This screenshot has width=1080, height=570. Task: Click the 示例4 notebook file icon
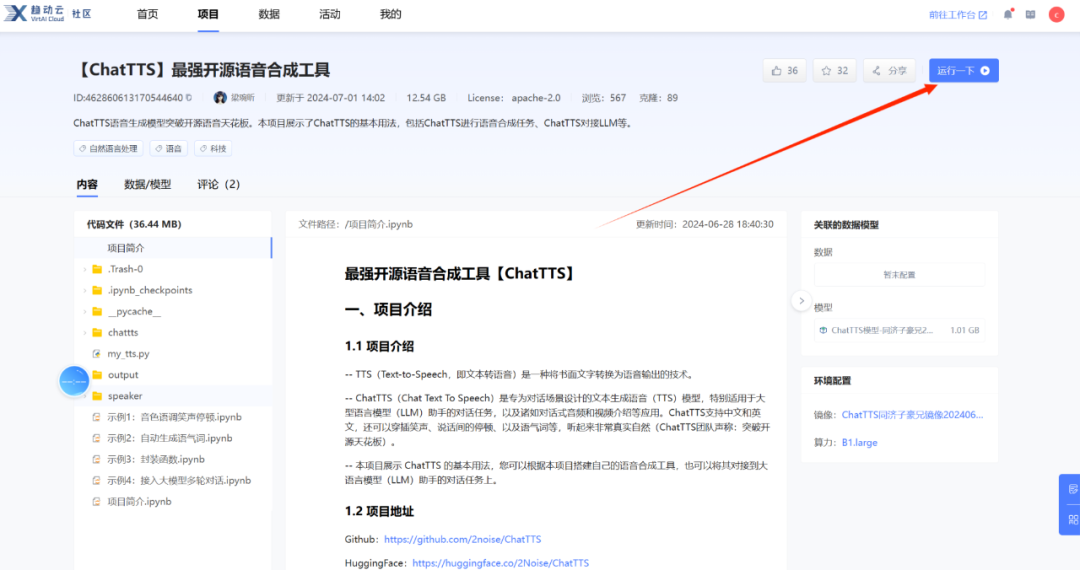pyautogui.click(x=96, y=481)
